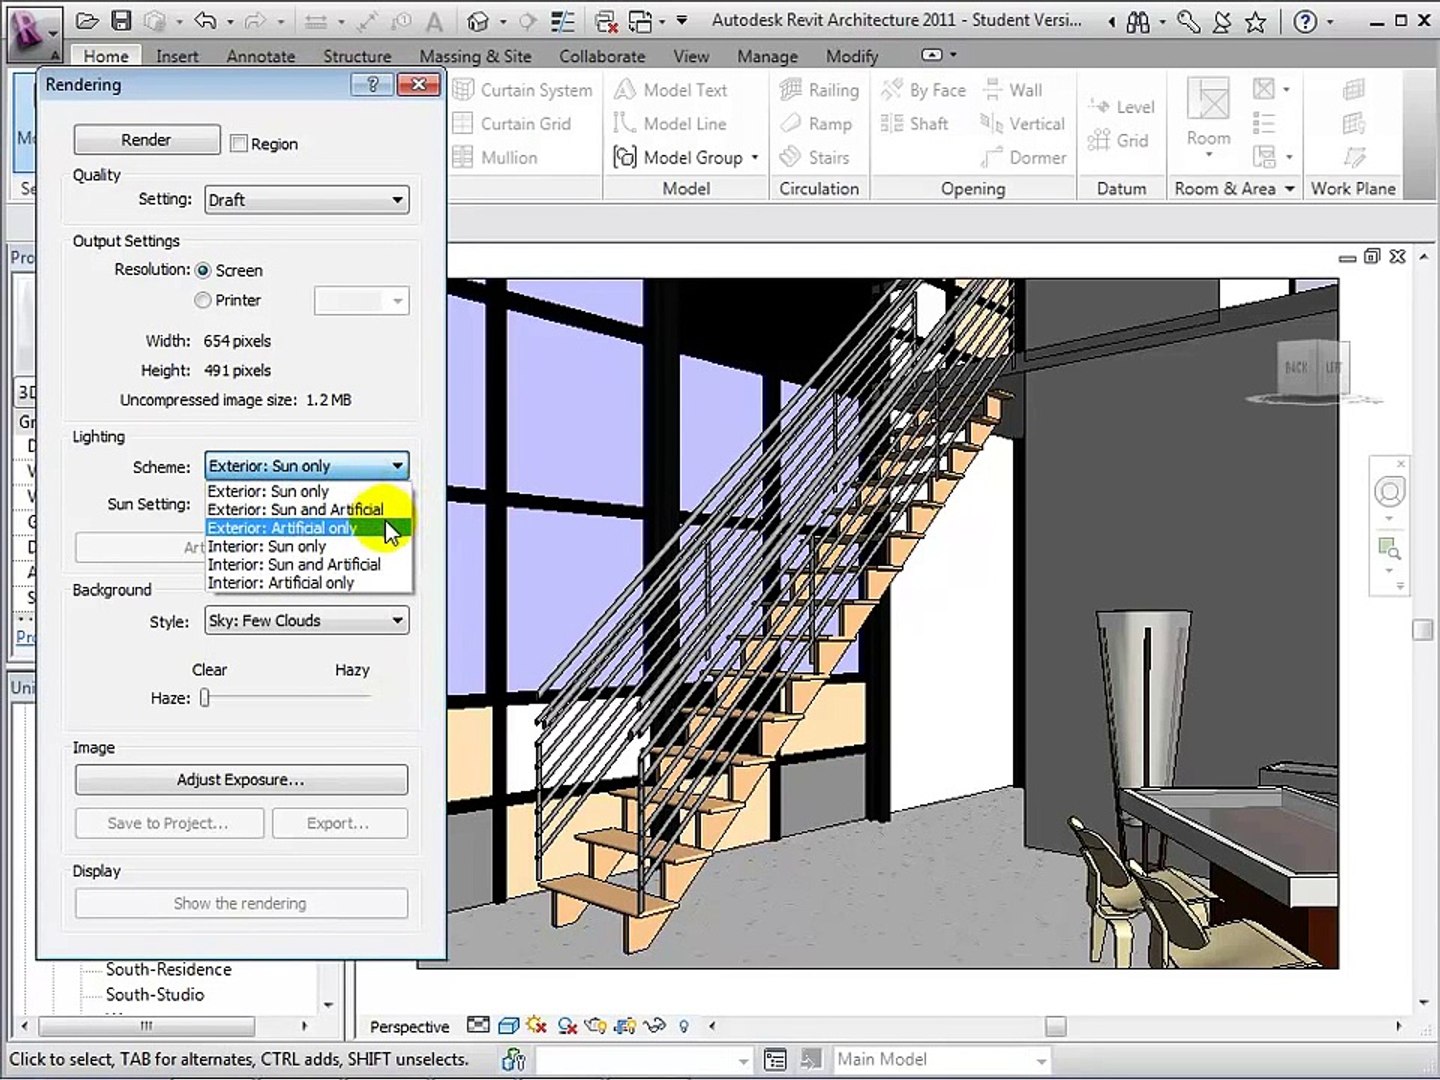Click the Show the rendering button
1440x1080 pixels.
pos(241,904)
